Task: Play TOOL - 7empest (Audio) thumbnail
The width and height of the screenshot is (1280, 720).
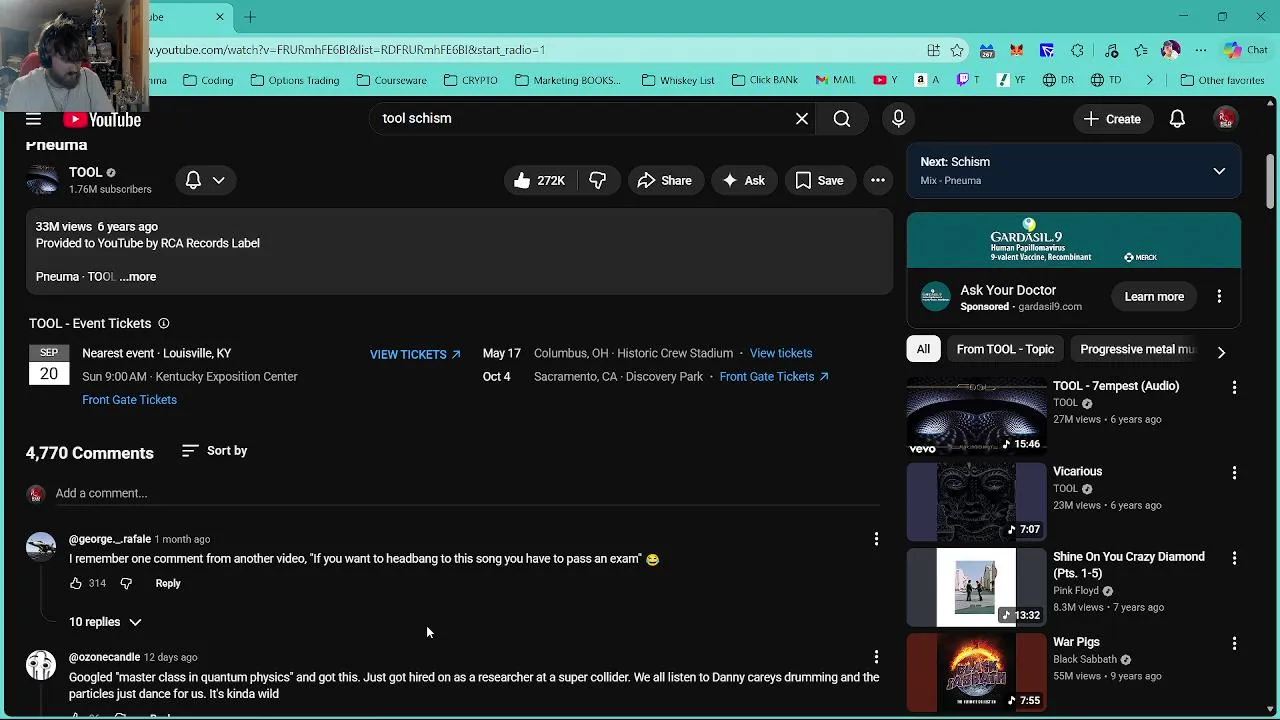Action: pos(976,416)
